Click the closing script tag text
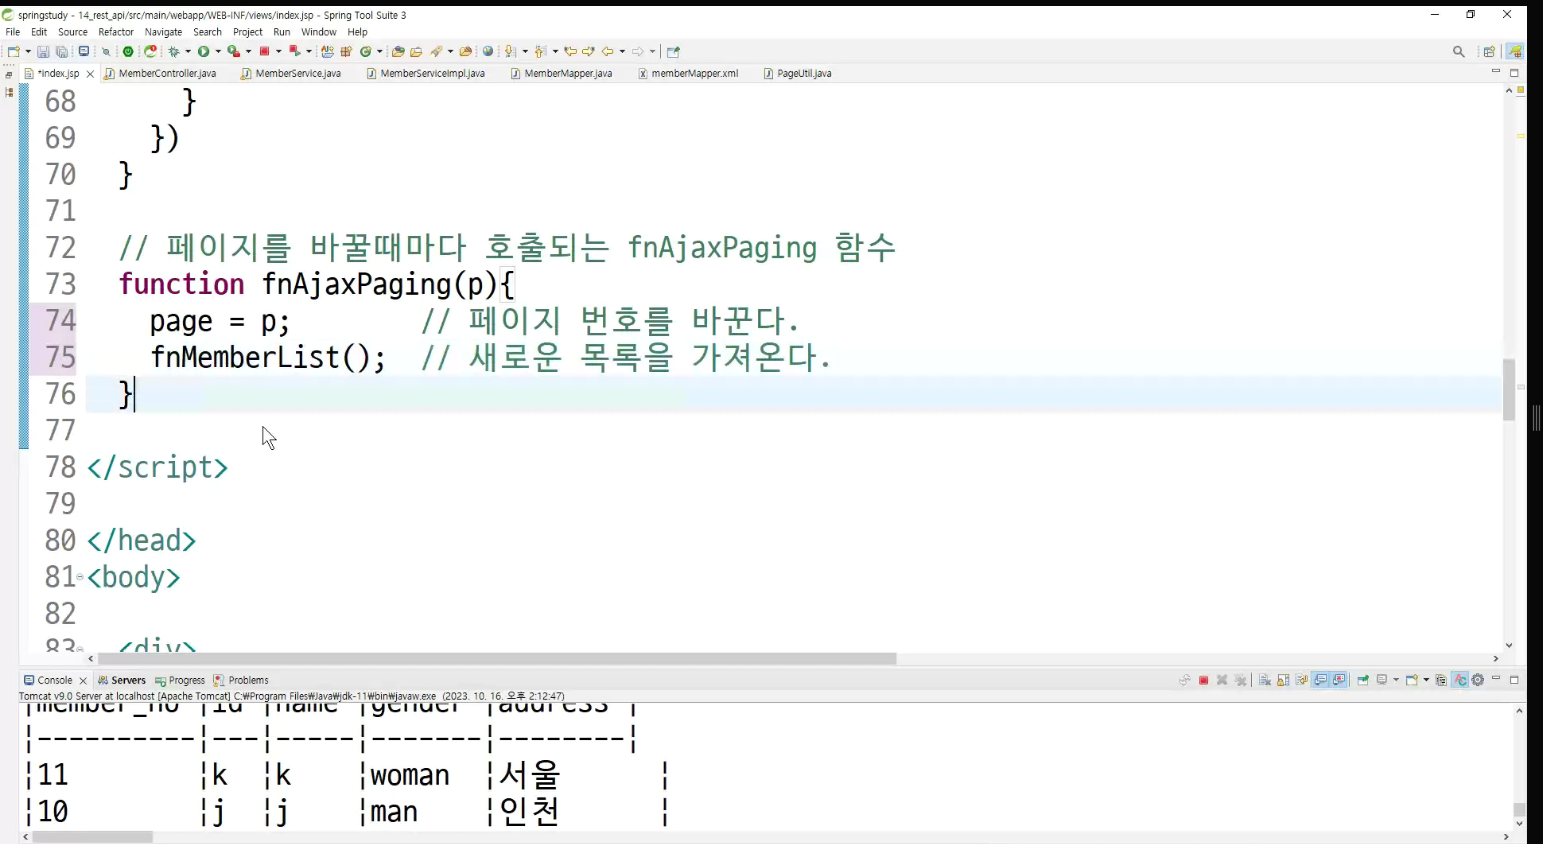1543x844 pixels. 157,467
